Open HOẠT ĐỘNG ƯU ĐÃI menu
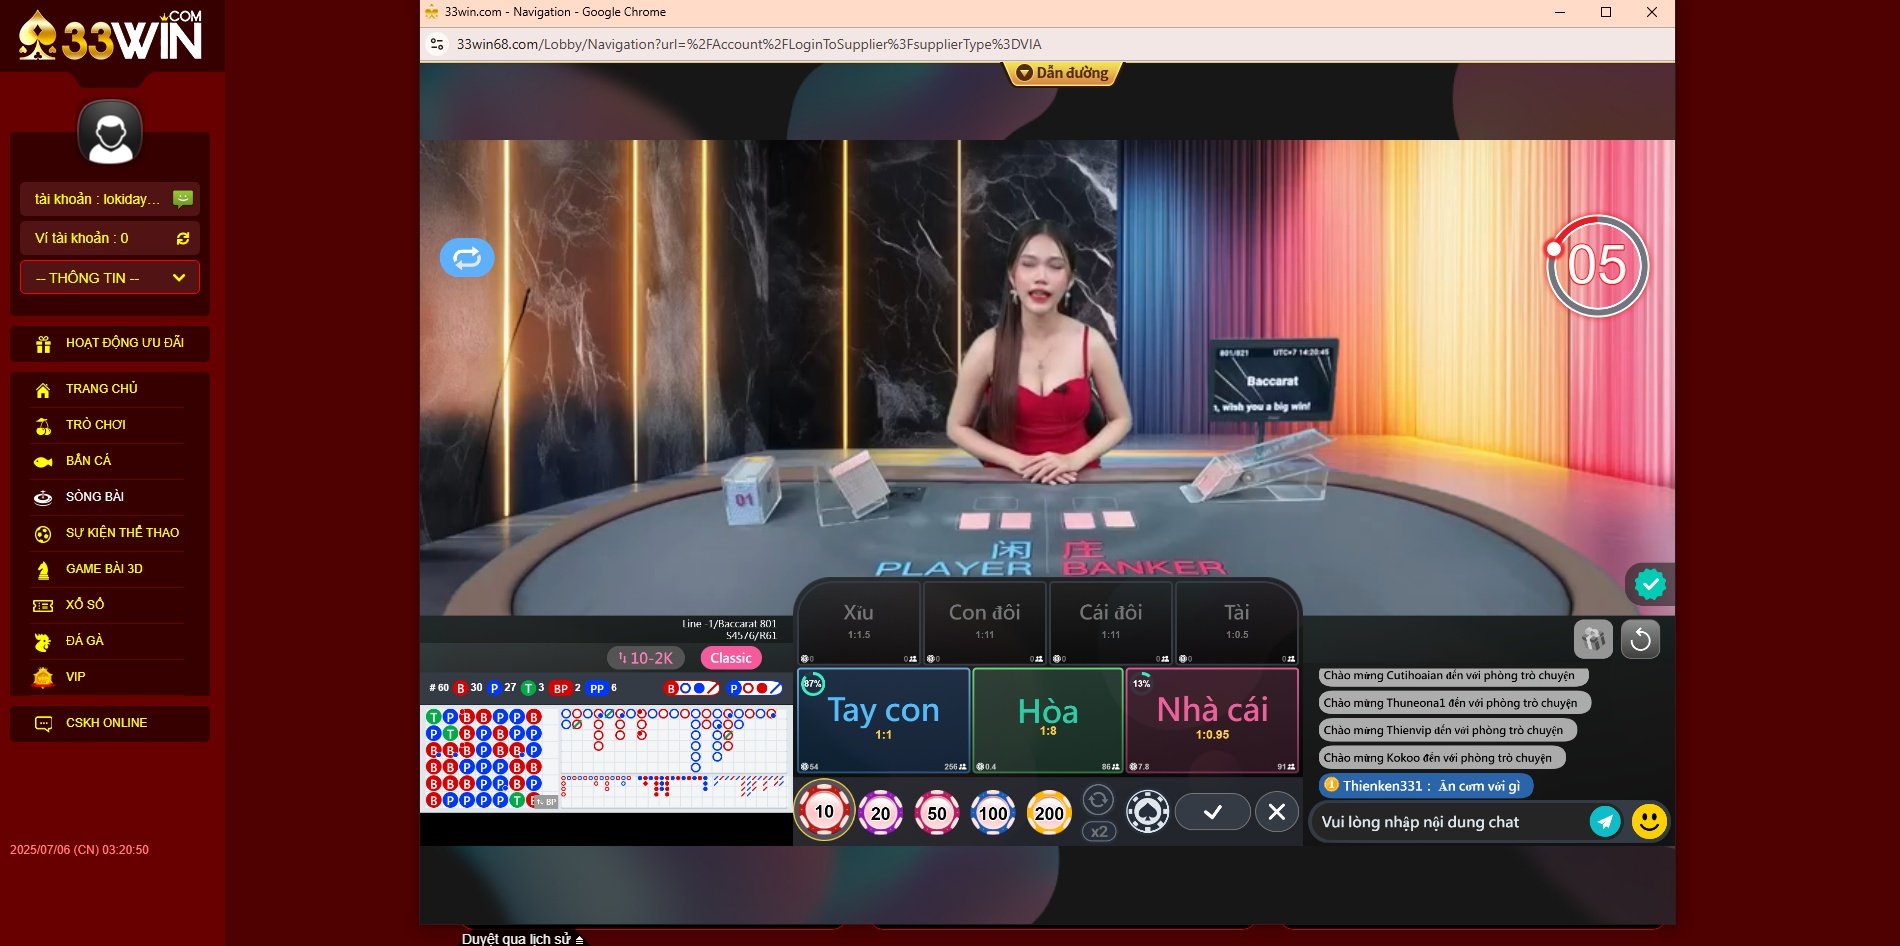 click(x=110, y=343)
